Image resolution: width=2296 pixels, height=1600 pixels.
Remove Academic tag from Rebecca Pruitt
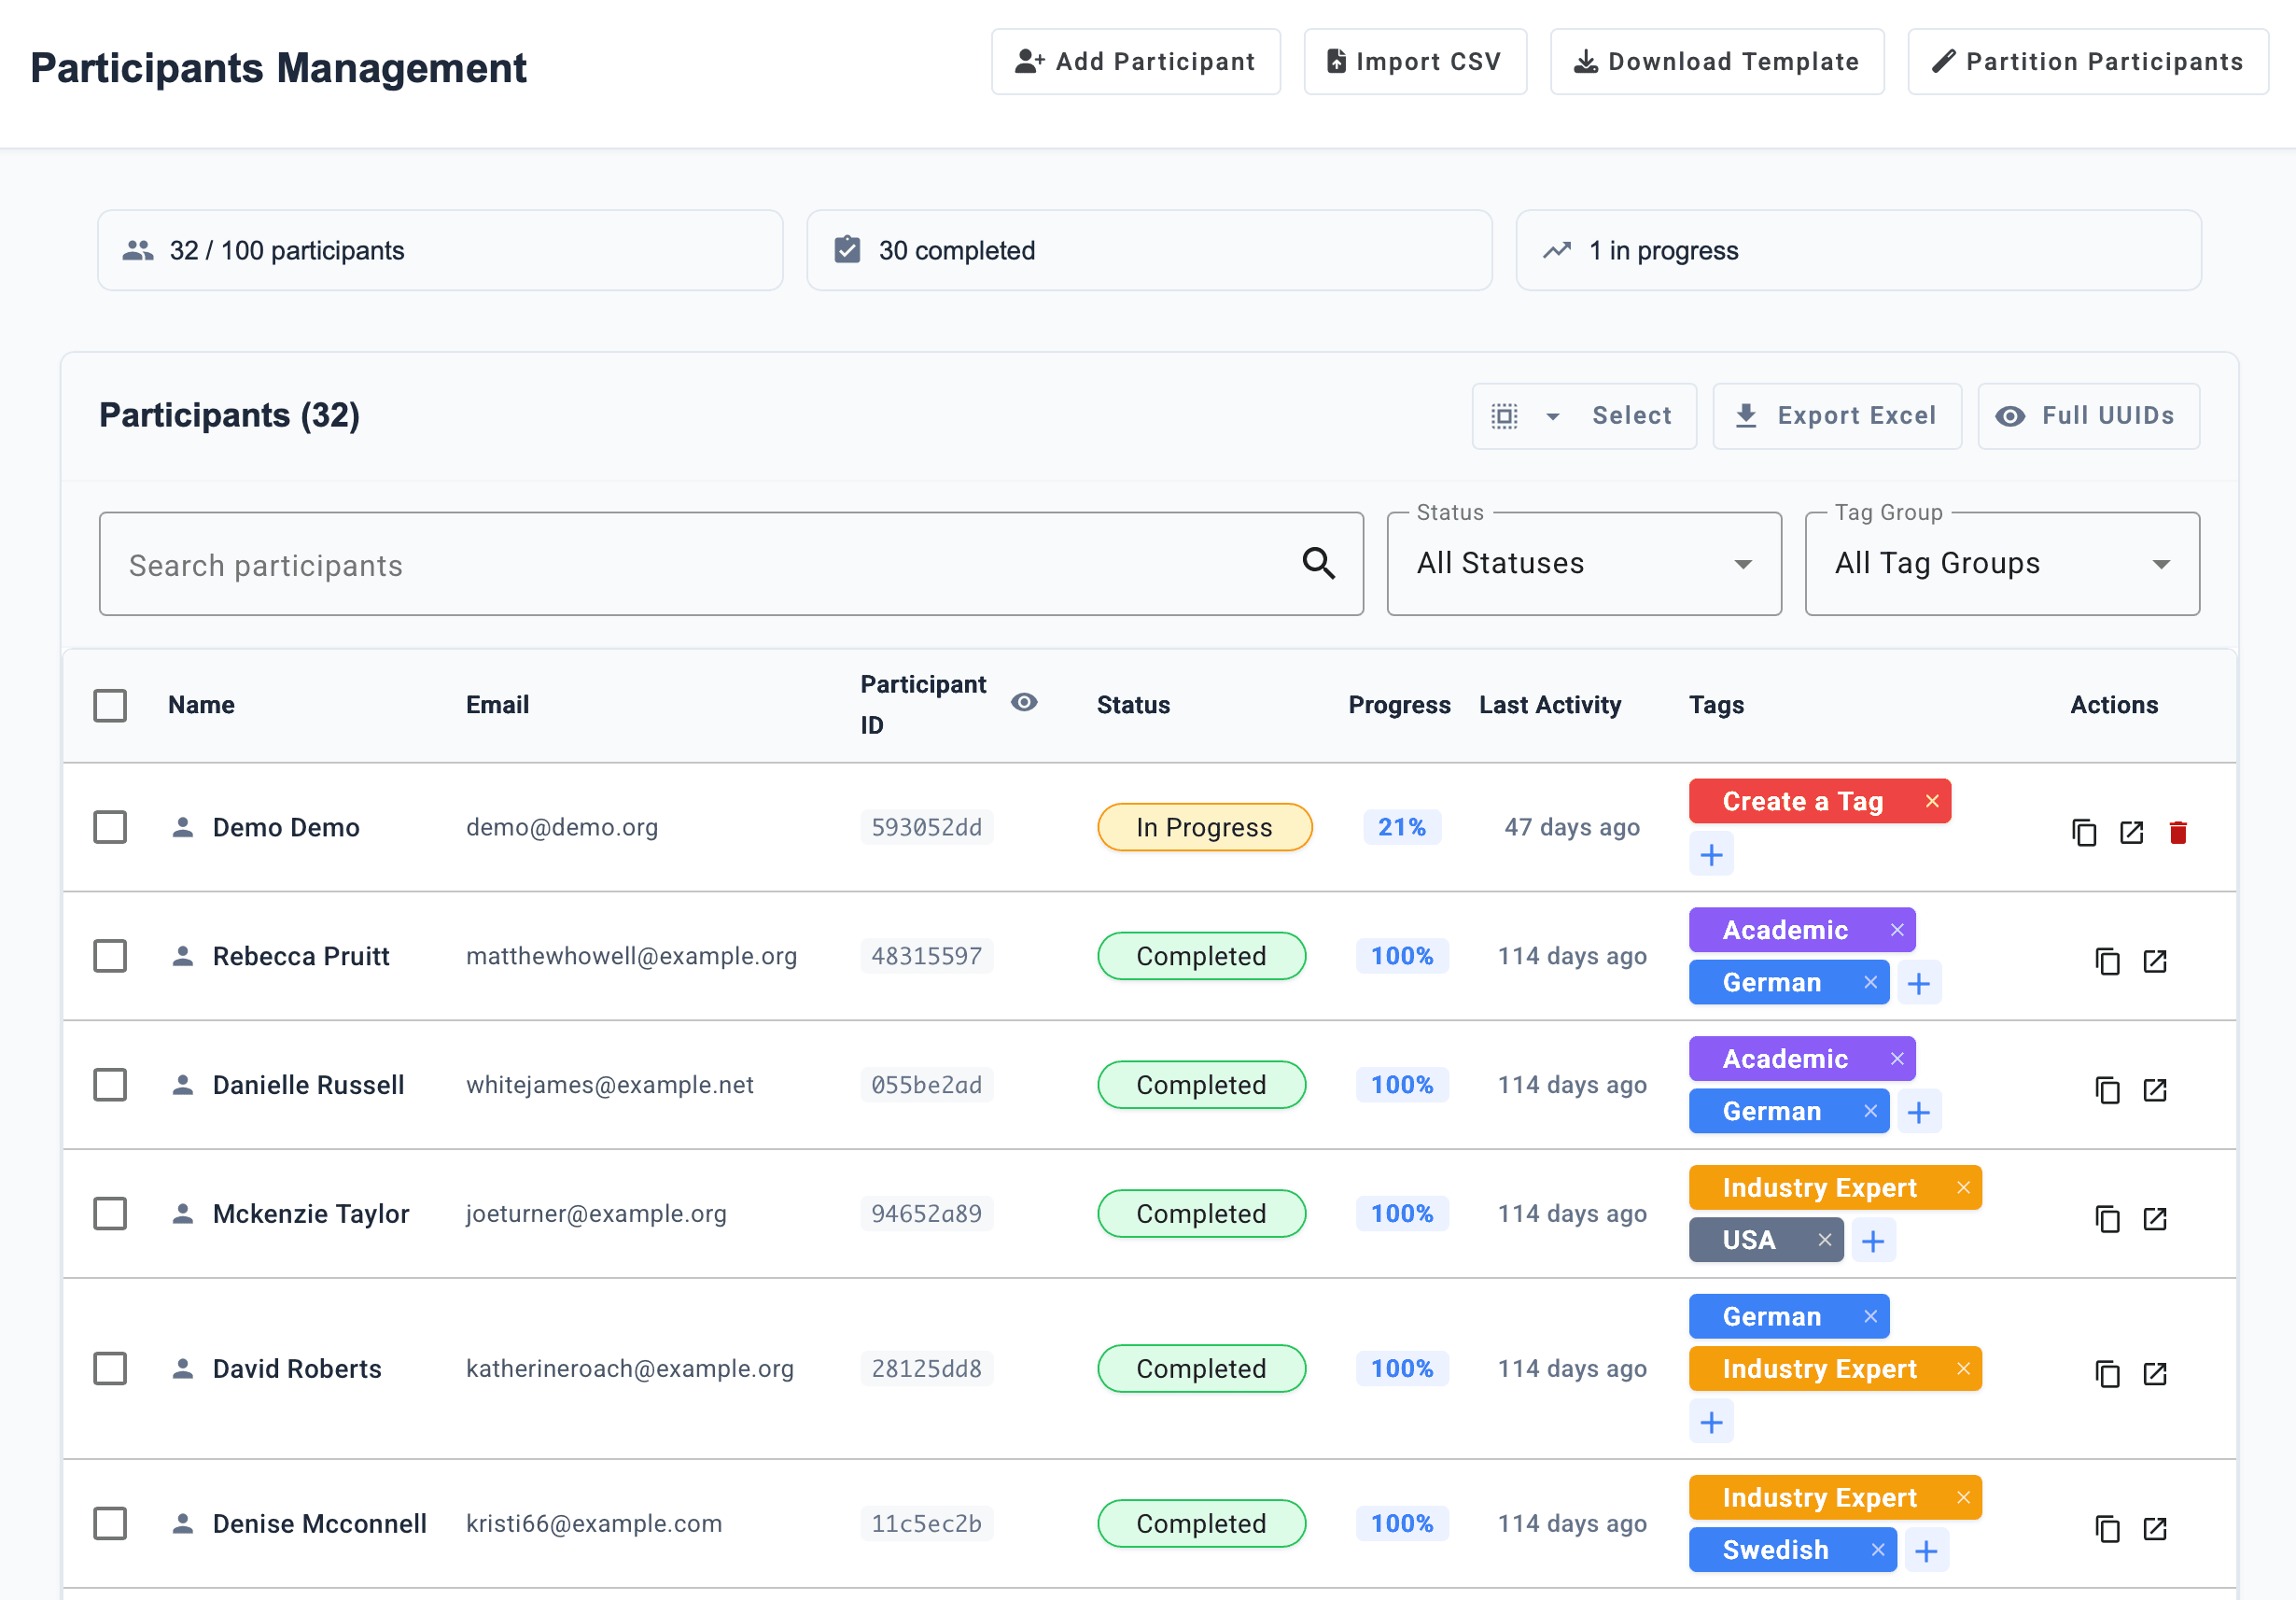pyautogui.click(x=1897, y=930)
